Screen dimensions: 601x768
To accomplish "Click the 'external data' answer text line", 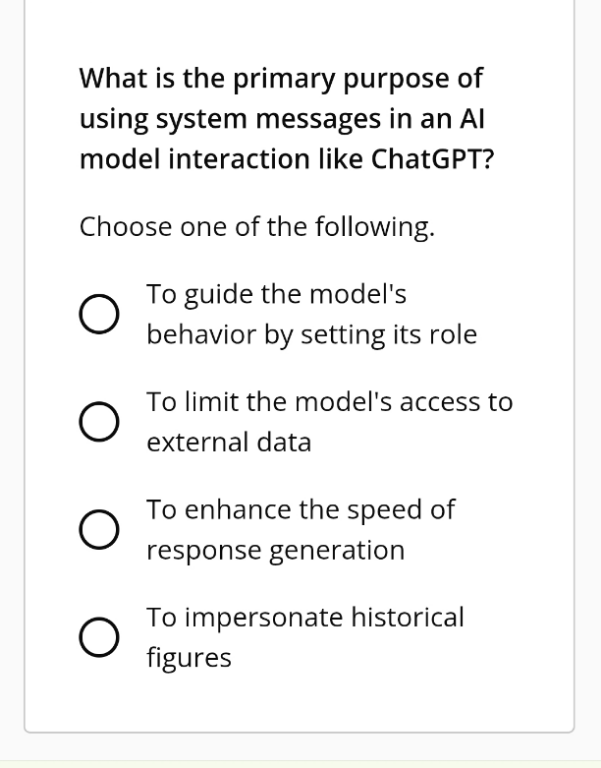I will (x=229, y=442).
